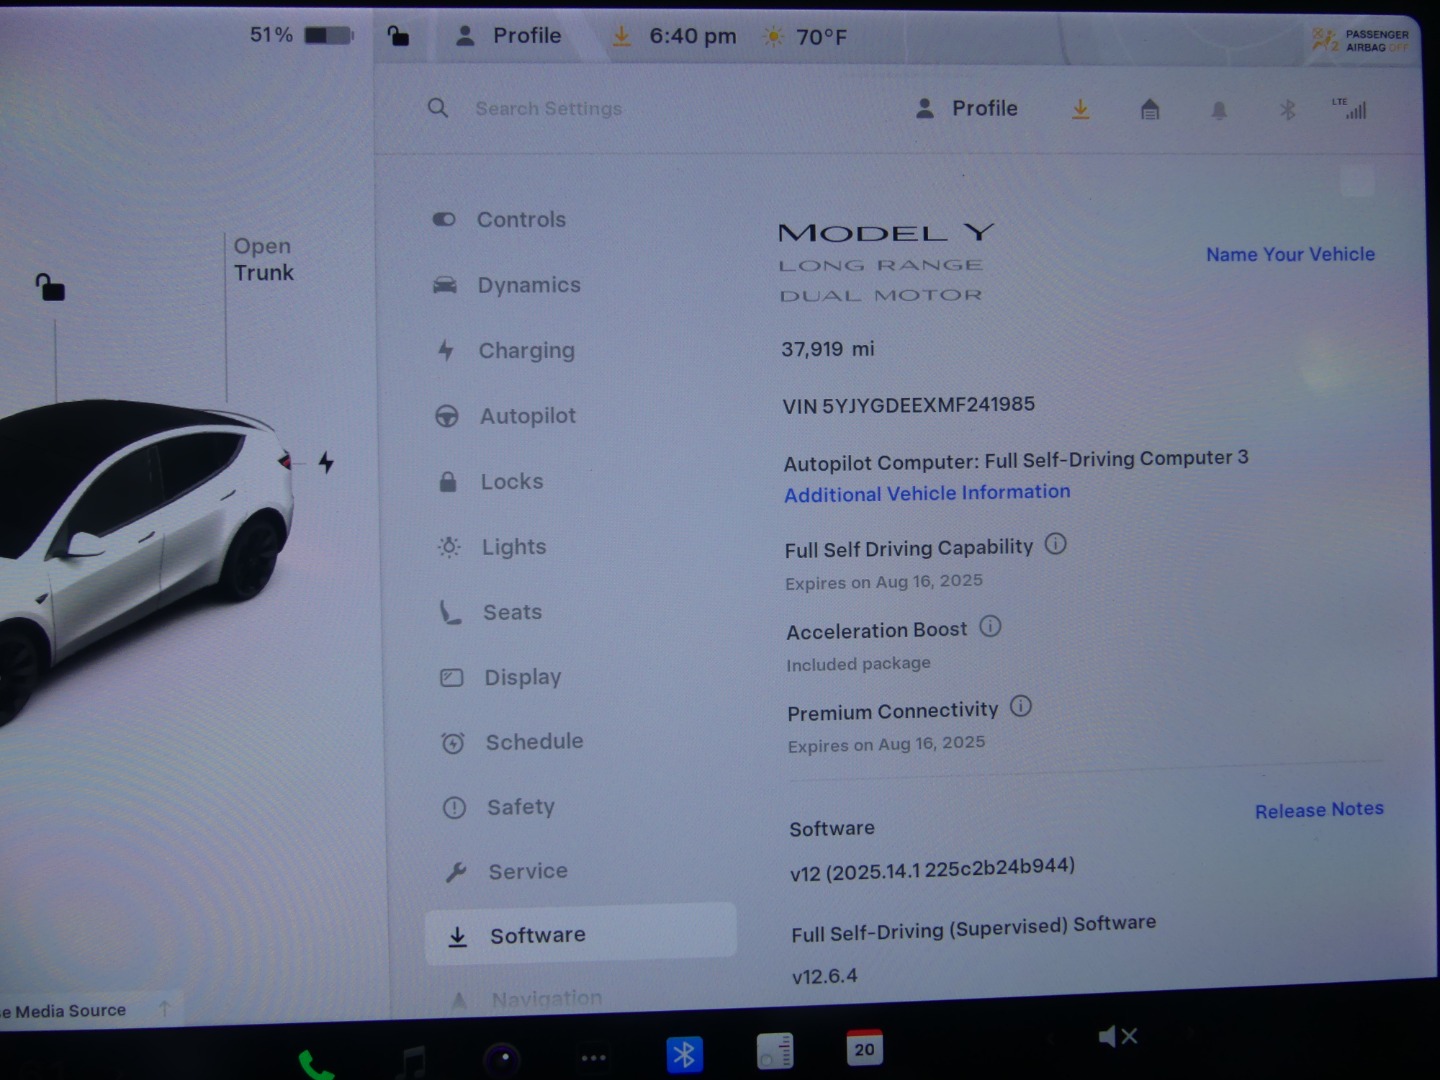Show Full Self Driving Capability info

pyautogui.click(x=1055, y=544)
